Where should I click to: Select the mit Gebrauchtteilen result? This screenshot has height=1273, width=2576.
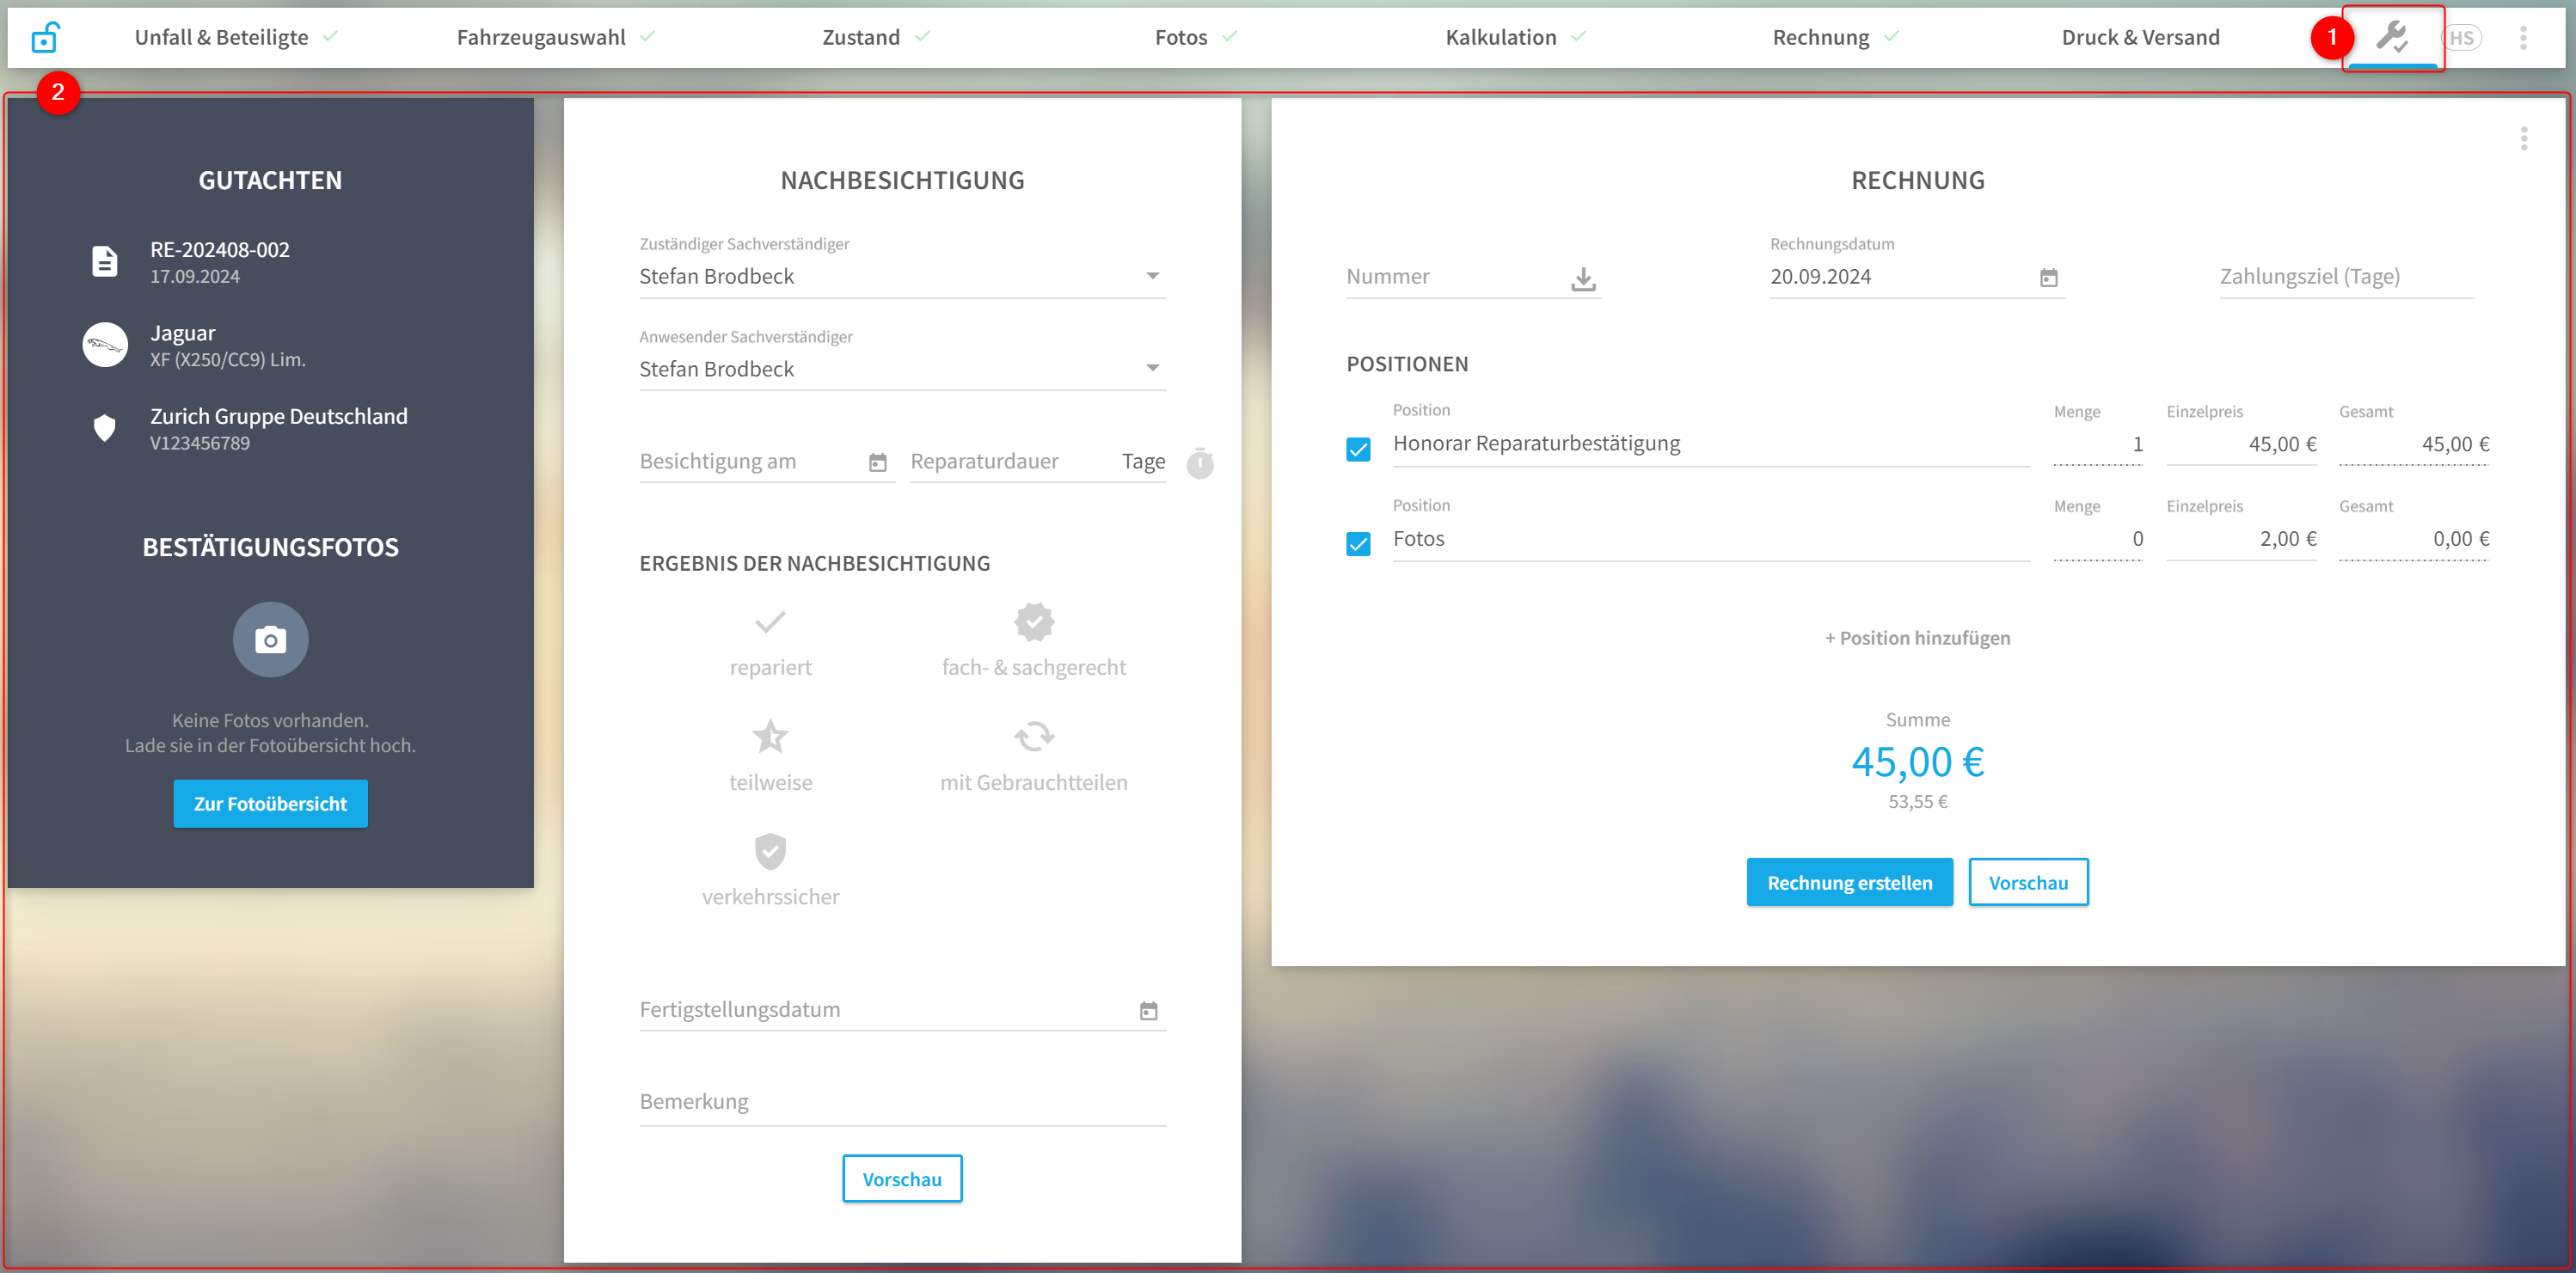pyautogui.click(x=1034, y=756)
